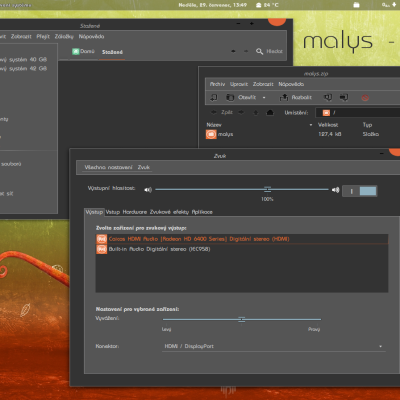This screenshot has height=400, width=400.
Task: Click the forward arrow in Stažené window
Action: (x=246, y=51)
